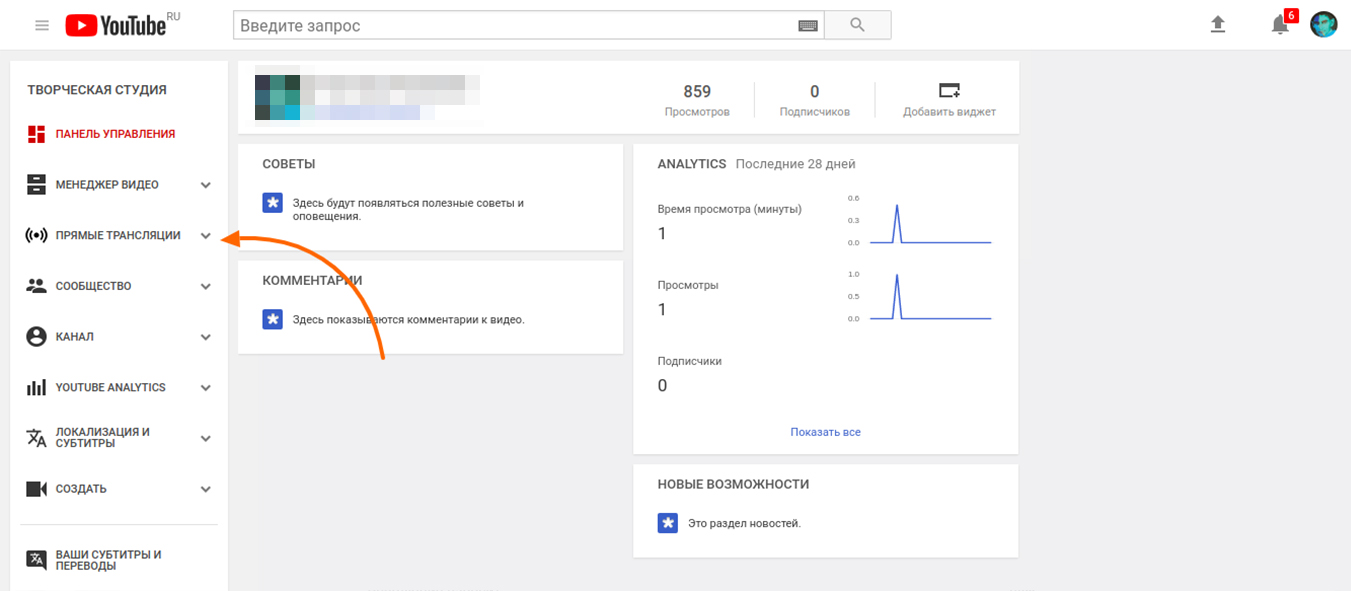This screenshot has height=591, width=1351.
Task: Open the on-screen keyboard icon
Action: pyautogui.click(x=808, y=26)
